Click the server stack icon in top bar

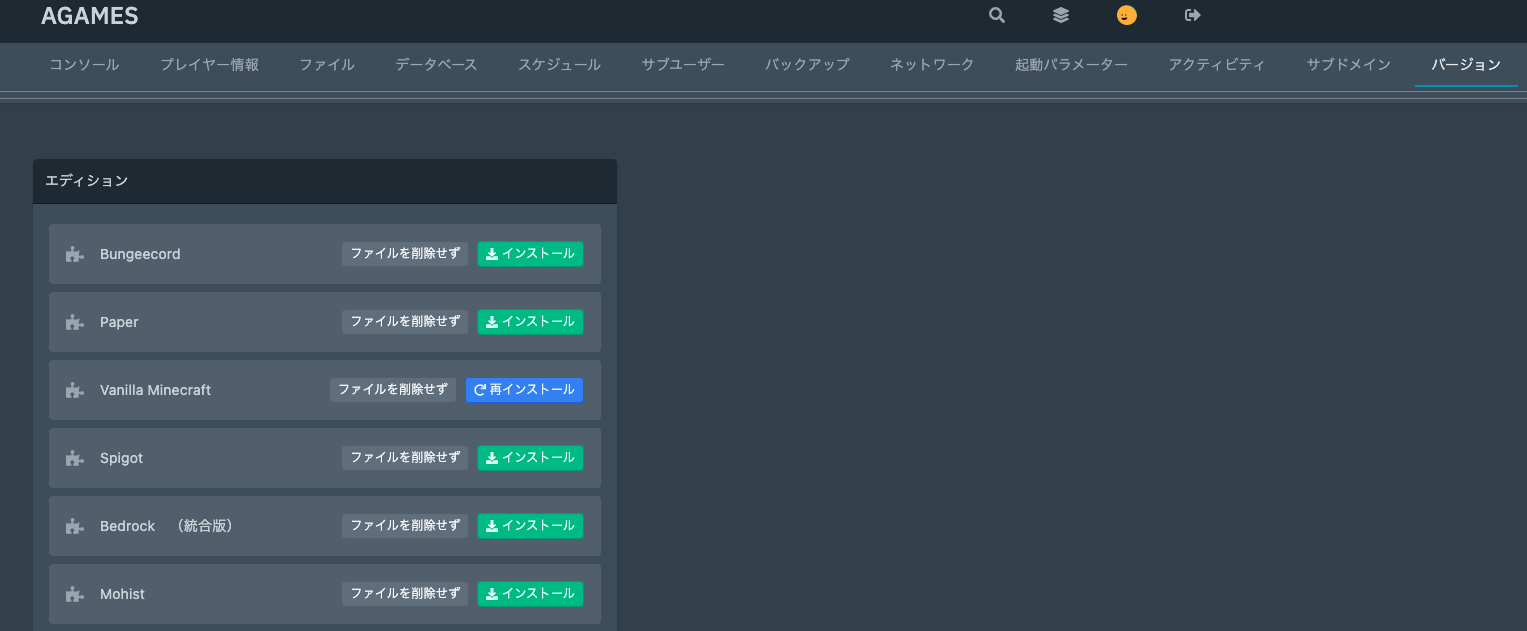(1060, 15)
